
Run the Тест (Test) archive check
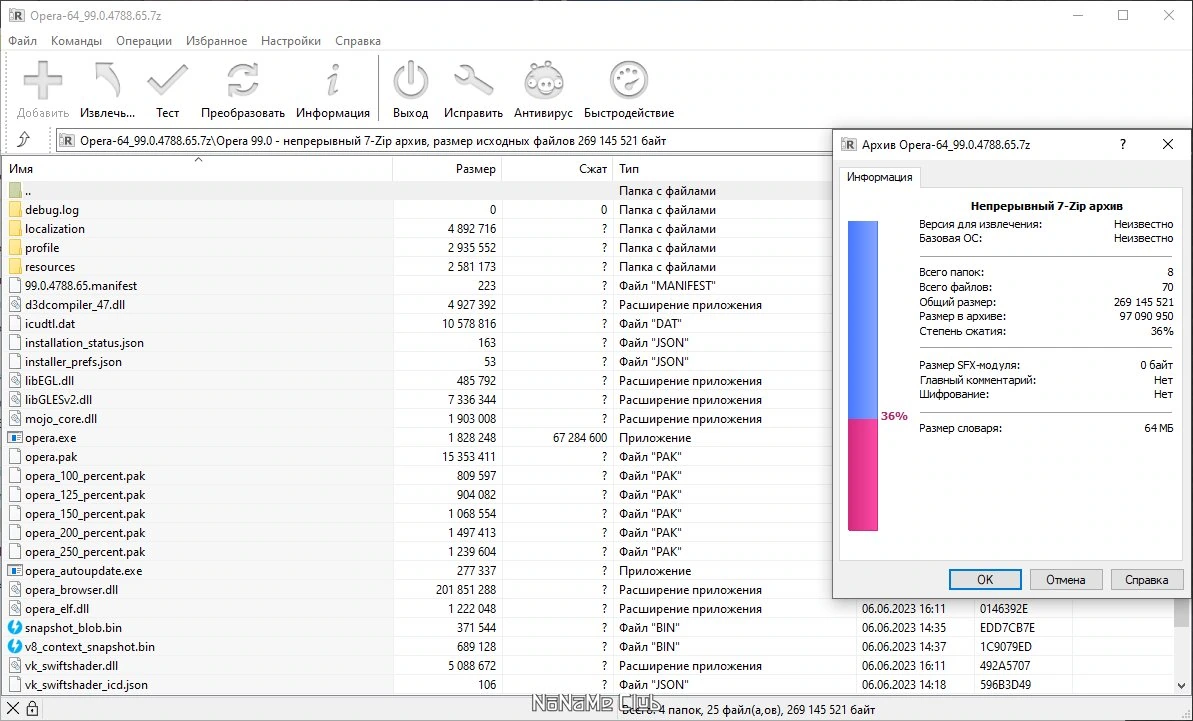pyautogui.click(x=167, y=80)
